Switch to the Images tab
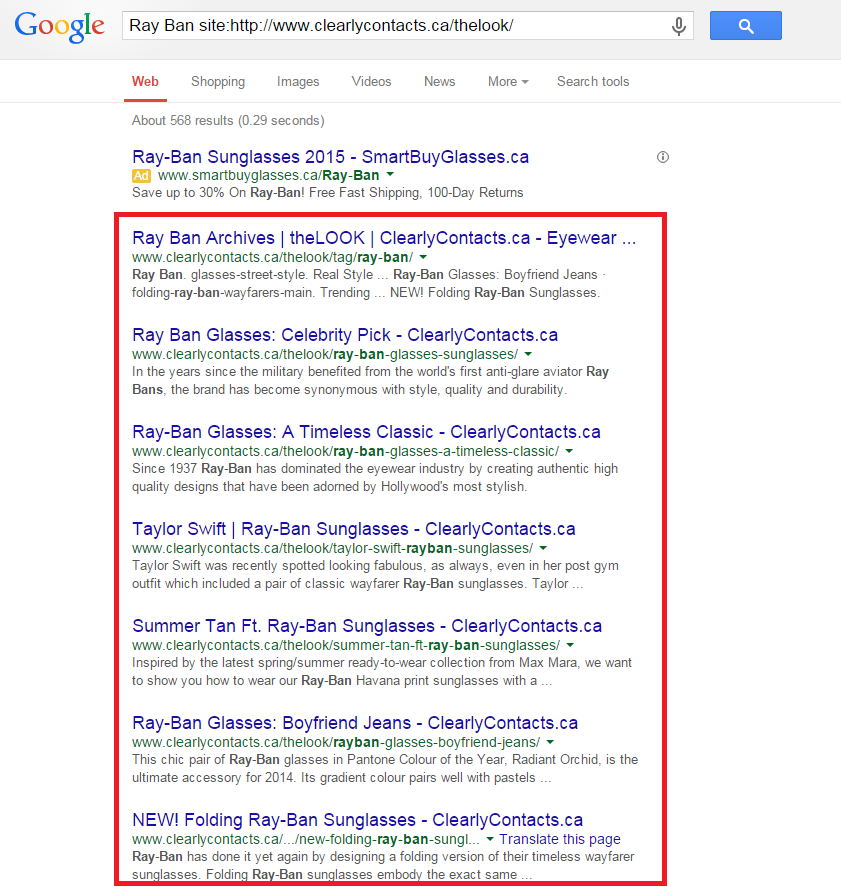 298,82
